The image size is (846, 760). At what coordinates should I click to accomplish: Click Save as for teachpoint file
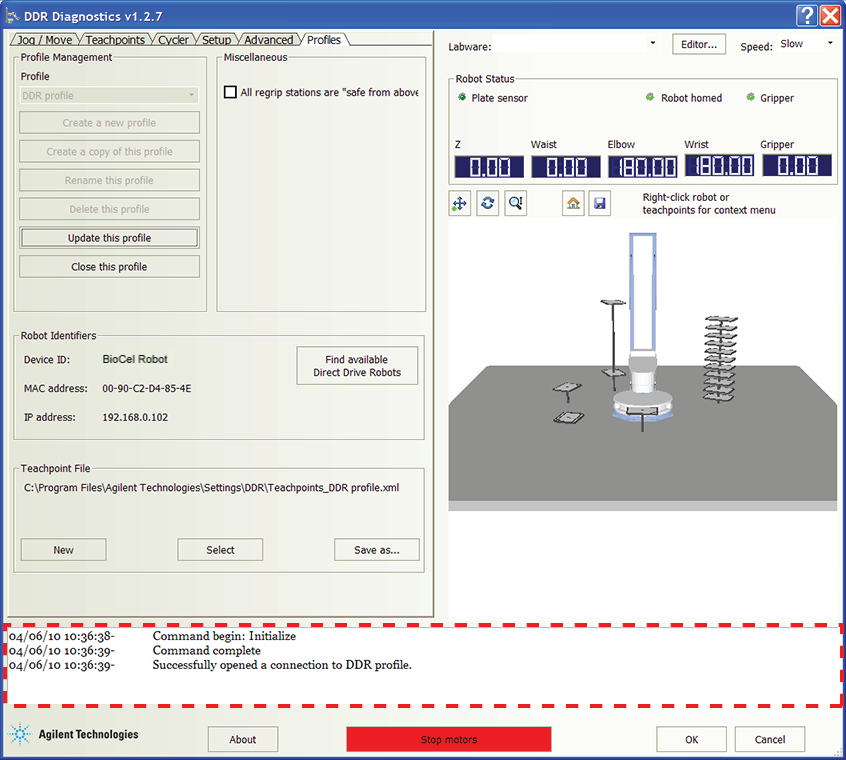click(x=376, y=550)
